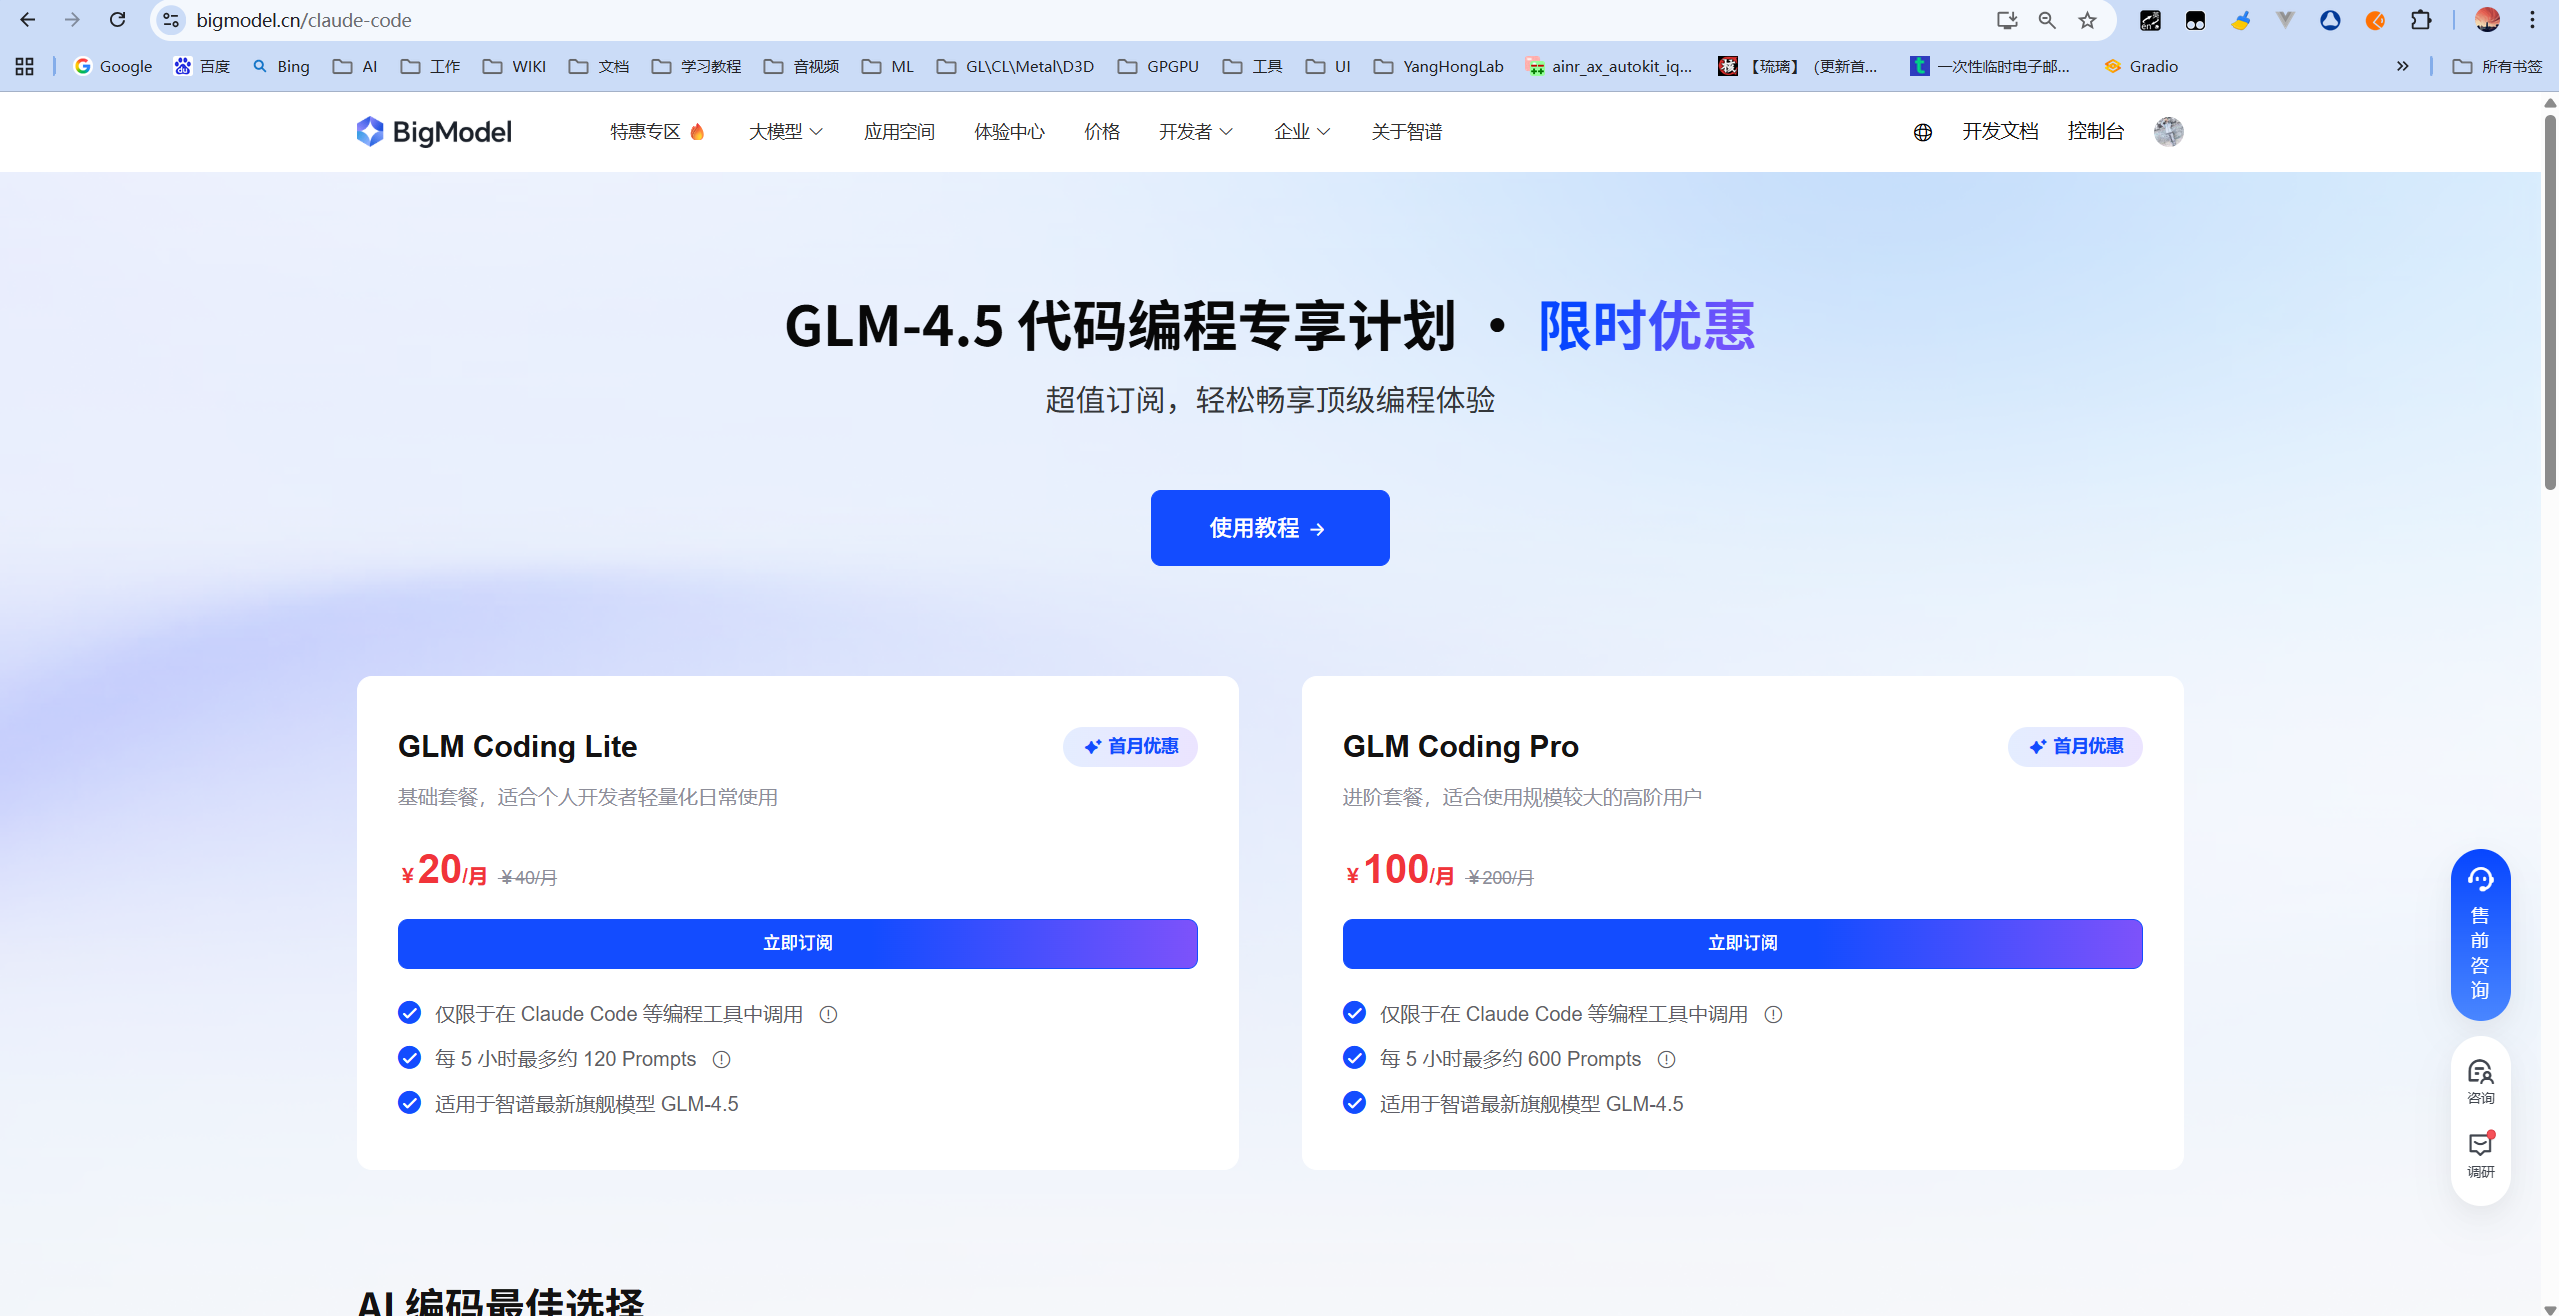Open the 售前咨询 floating button
The width and height of the screenshot is (2559, 1316).
pyautogui.click(x=2480, y=934)
